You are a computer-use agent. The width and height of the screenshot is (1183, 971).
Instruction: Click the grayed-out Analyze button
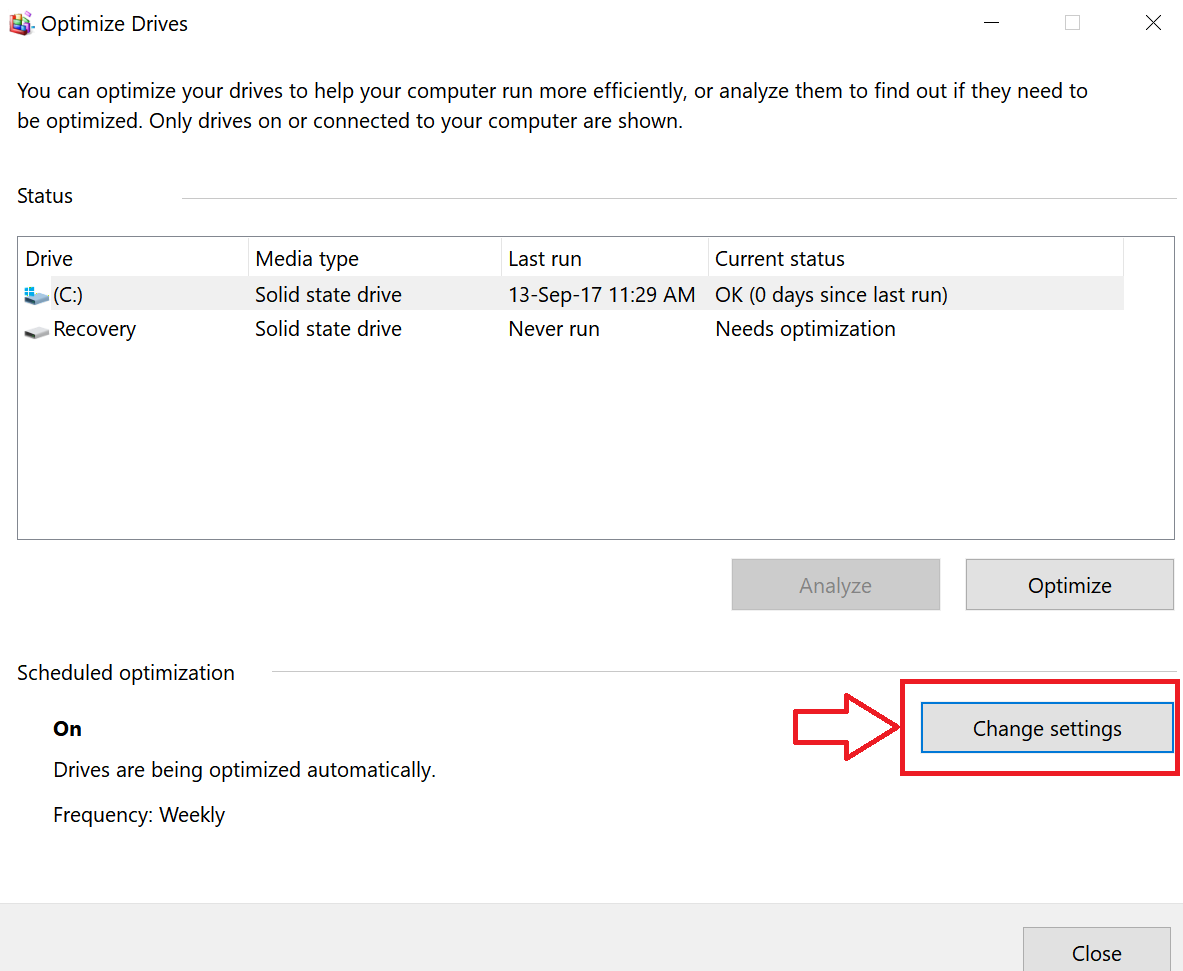[x=835, y=585]
